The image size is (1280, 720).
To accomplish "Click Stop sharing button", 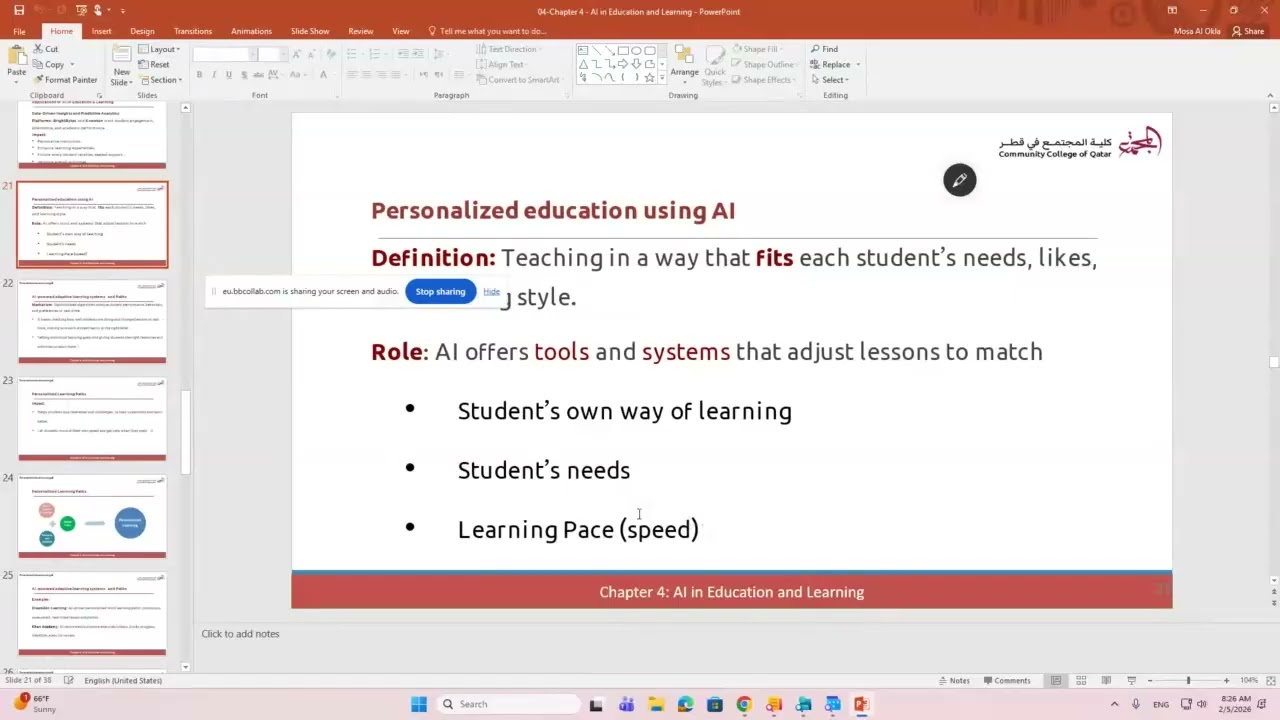I will [441, 291].
